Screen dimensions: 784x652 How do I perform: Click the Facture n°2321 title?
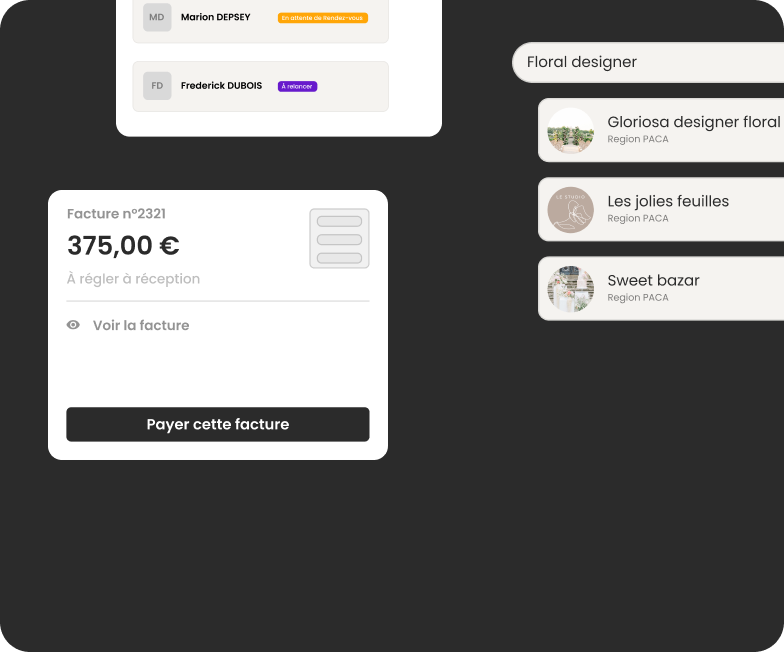tap(116, 214)
